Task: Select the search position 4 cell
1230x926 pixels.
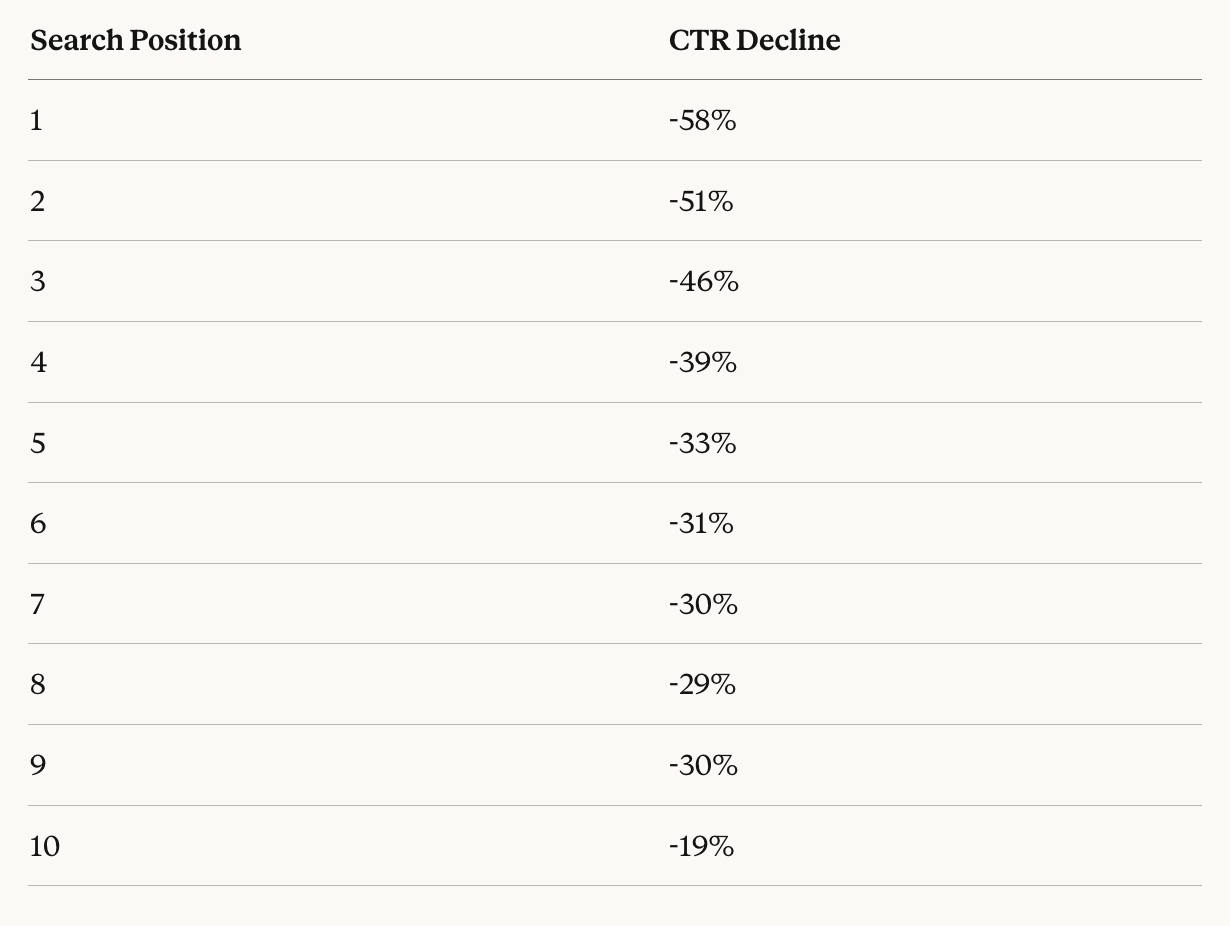Action: pos(38,363)
